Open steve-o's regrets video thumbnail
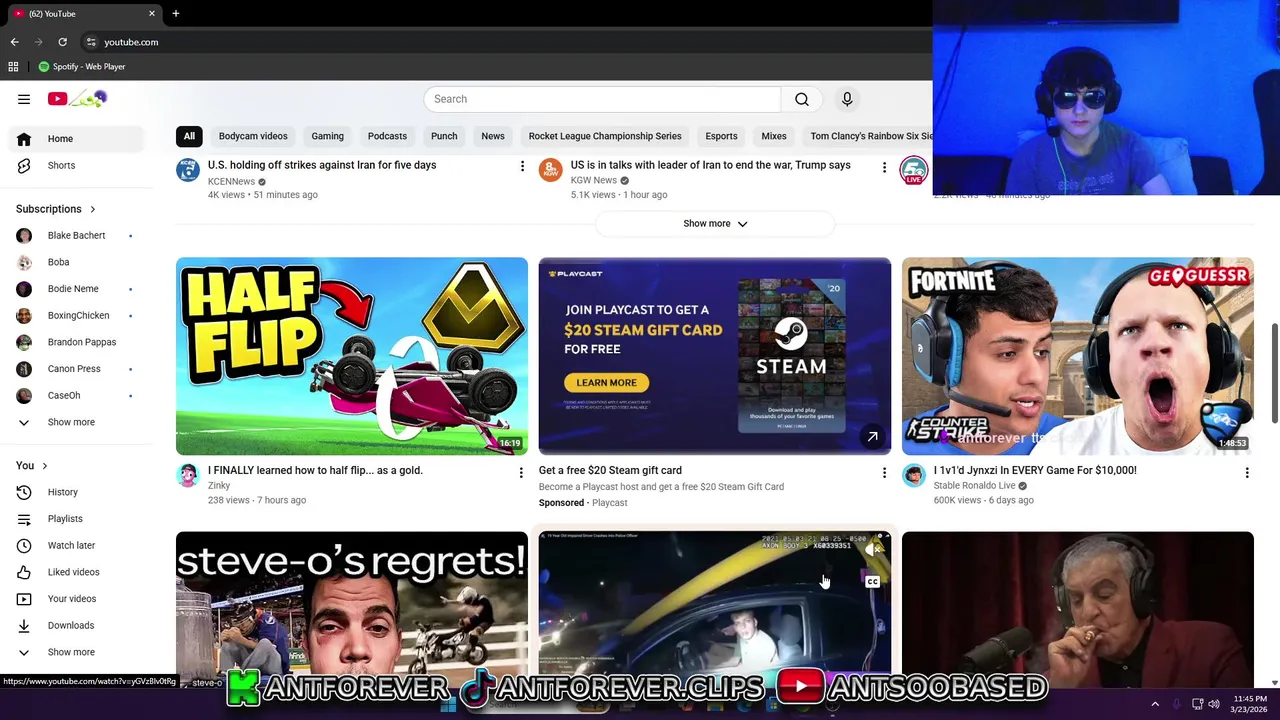 pyautogui.click(x=352, y=609)
